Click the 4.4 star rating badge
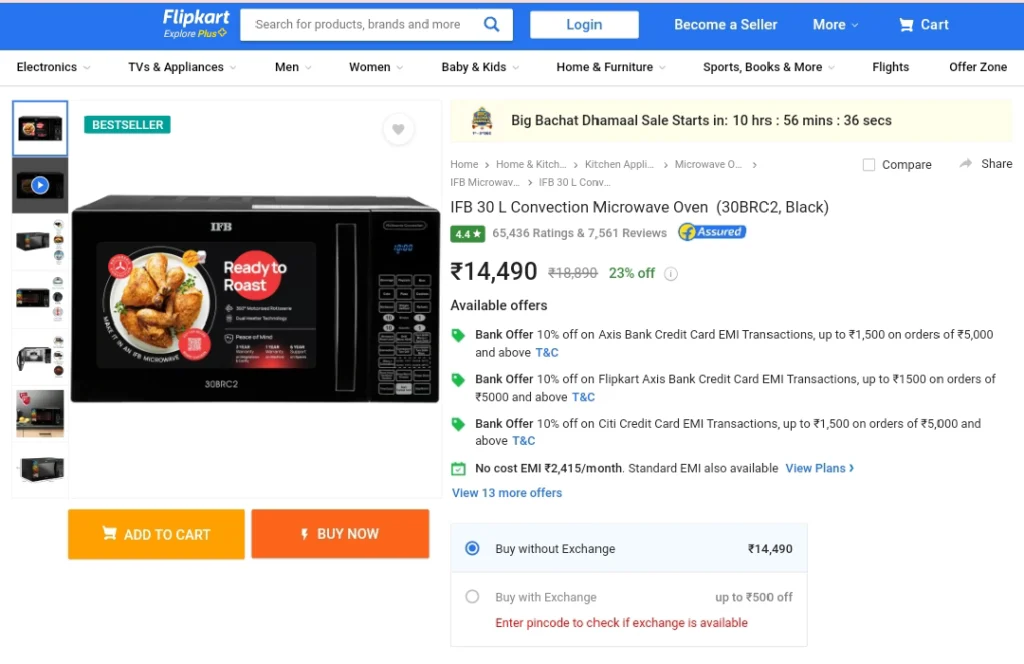This screenshot has width=1024, height=664. pyautogui.click(x=468, y=234)
